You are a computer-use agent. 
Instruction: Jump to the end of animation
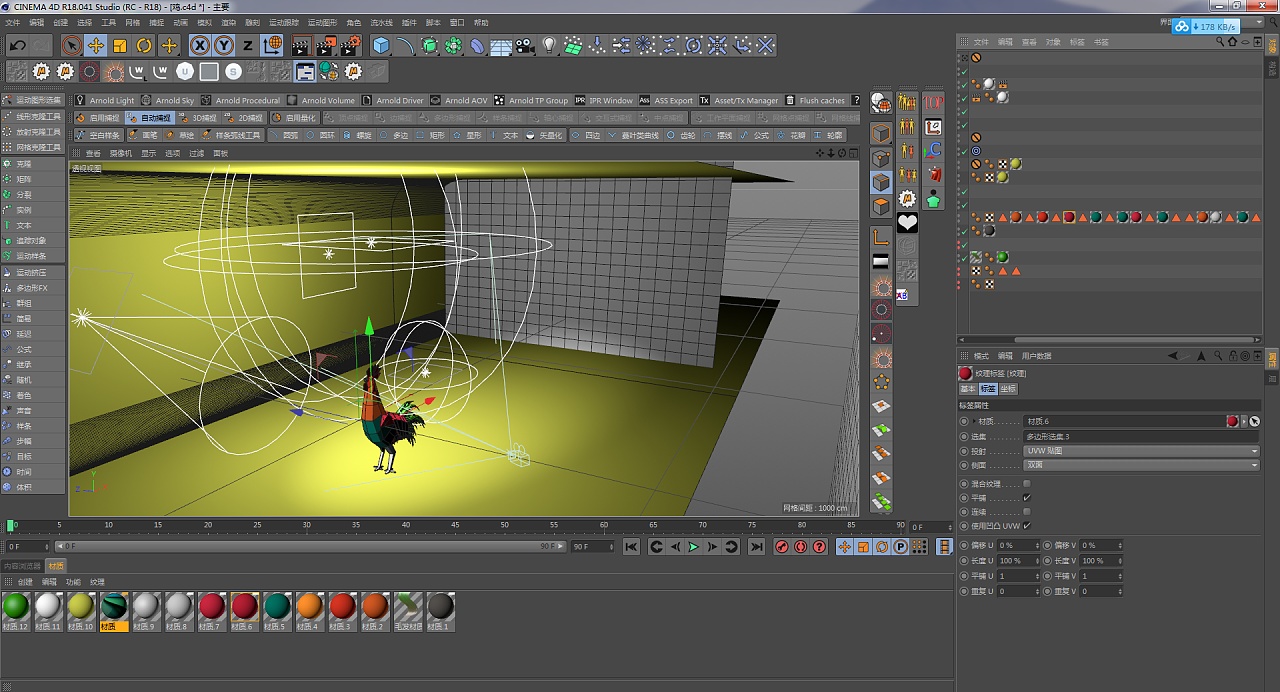pyautogui.click(x=756, y=547)
